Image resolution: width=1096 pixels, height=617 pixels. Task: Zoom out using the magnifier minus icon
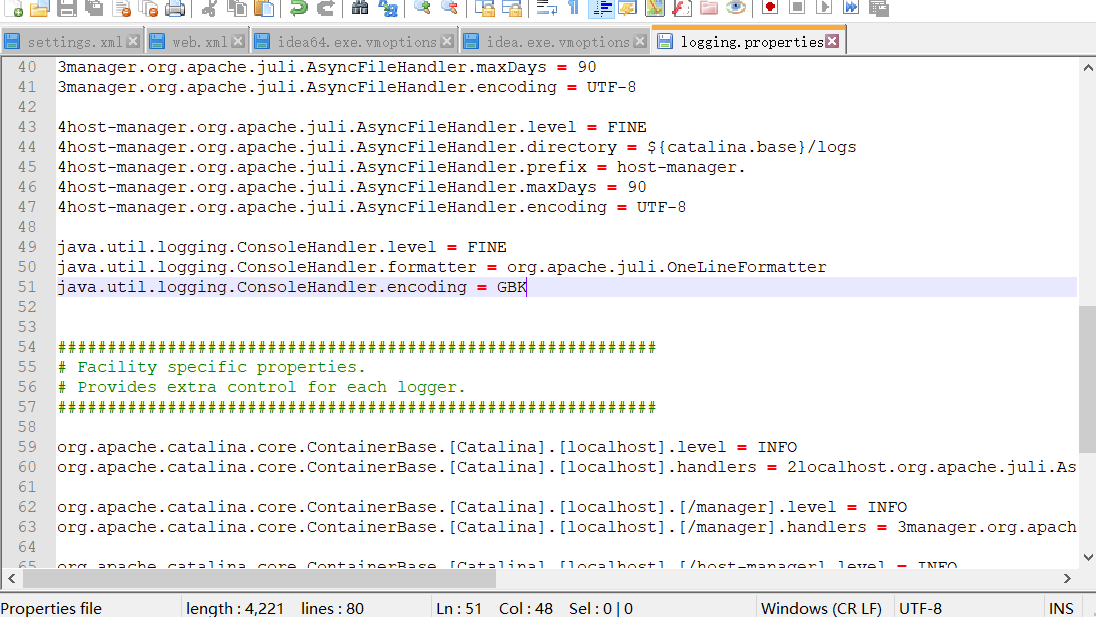pos(449,8)
